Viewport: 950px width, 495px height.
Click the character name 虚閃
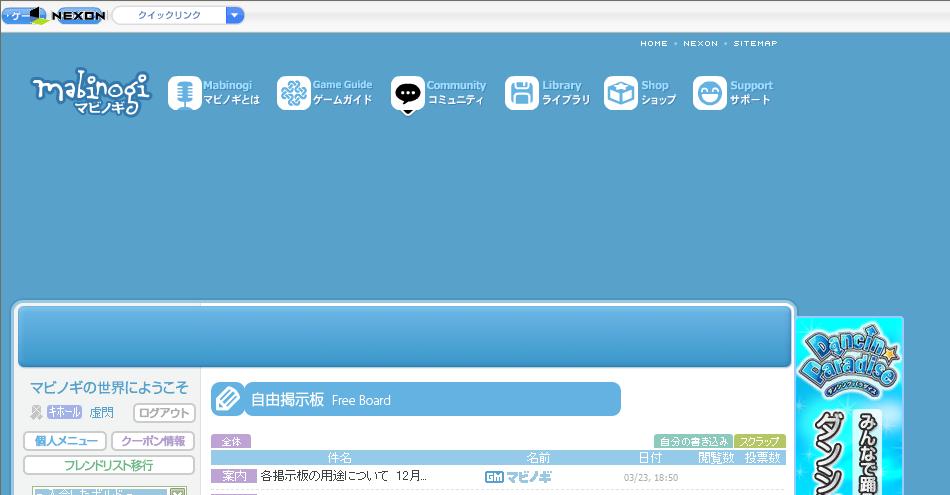click(x=101, y=413)
